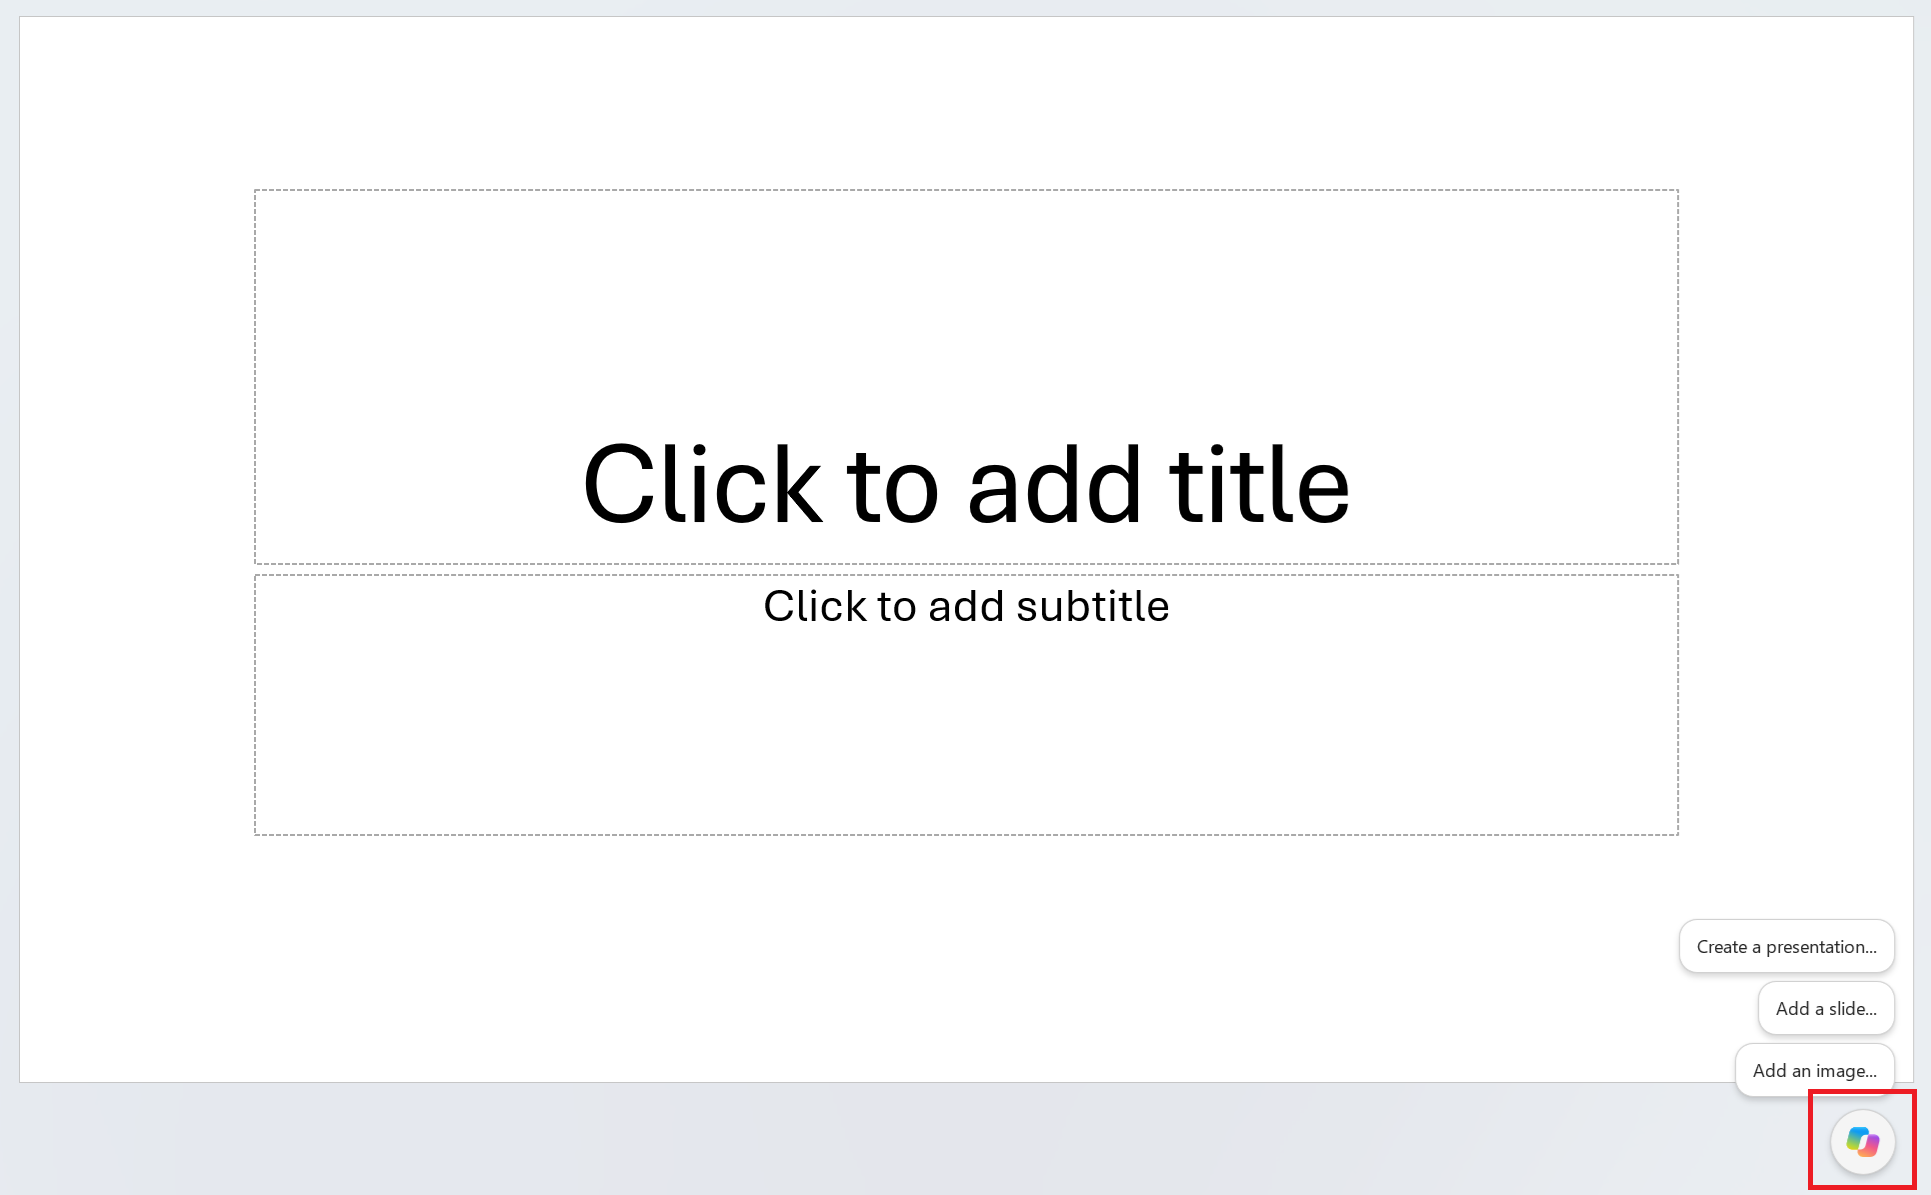The image size is (1931, 1195).
Task: Select the Add an image suggestion
Action: [1814, 1070]
